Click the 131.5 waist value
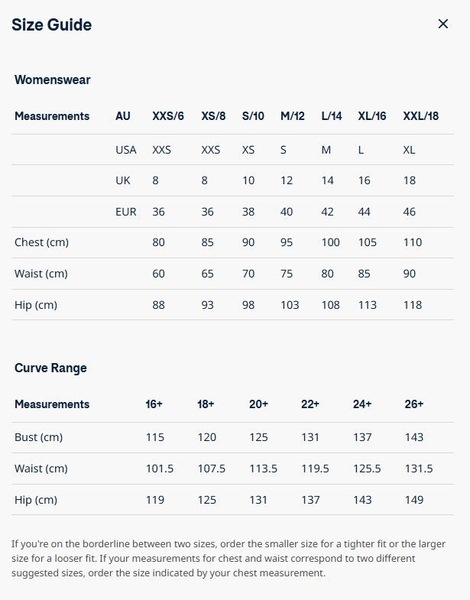Image resolution: width=470 pixels, height=600 pixels. pos(419,469)
